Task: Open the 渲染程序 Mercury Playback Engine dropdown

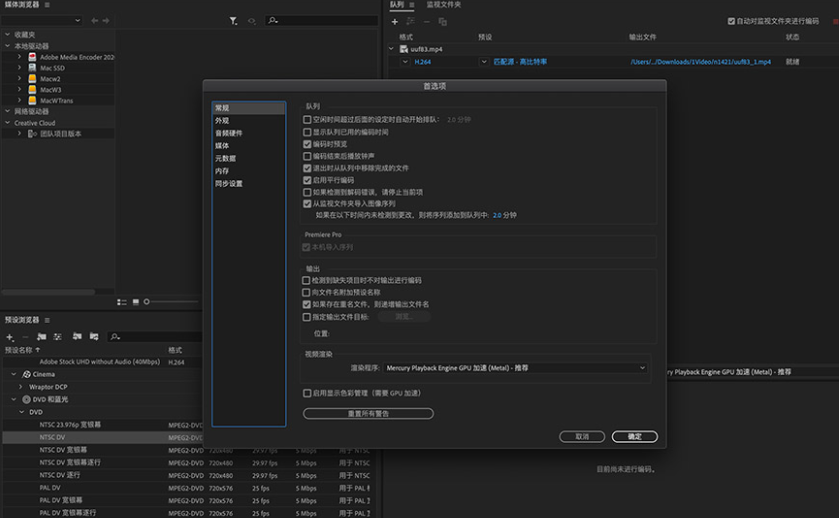Action: click(x=515, y=368)
